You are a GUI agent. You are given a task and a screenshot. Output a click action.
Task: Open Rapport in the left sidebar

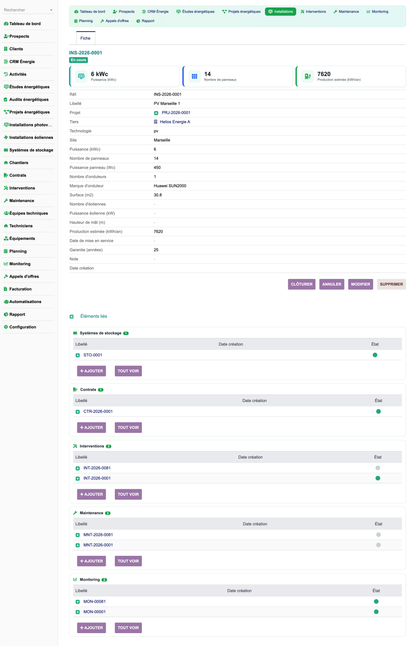[17, 314]
